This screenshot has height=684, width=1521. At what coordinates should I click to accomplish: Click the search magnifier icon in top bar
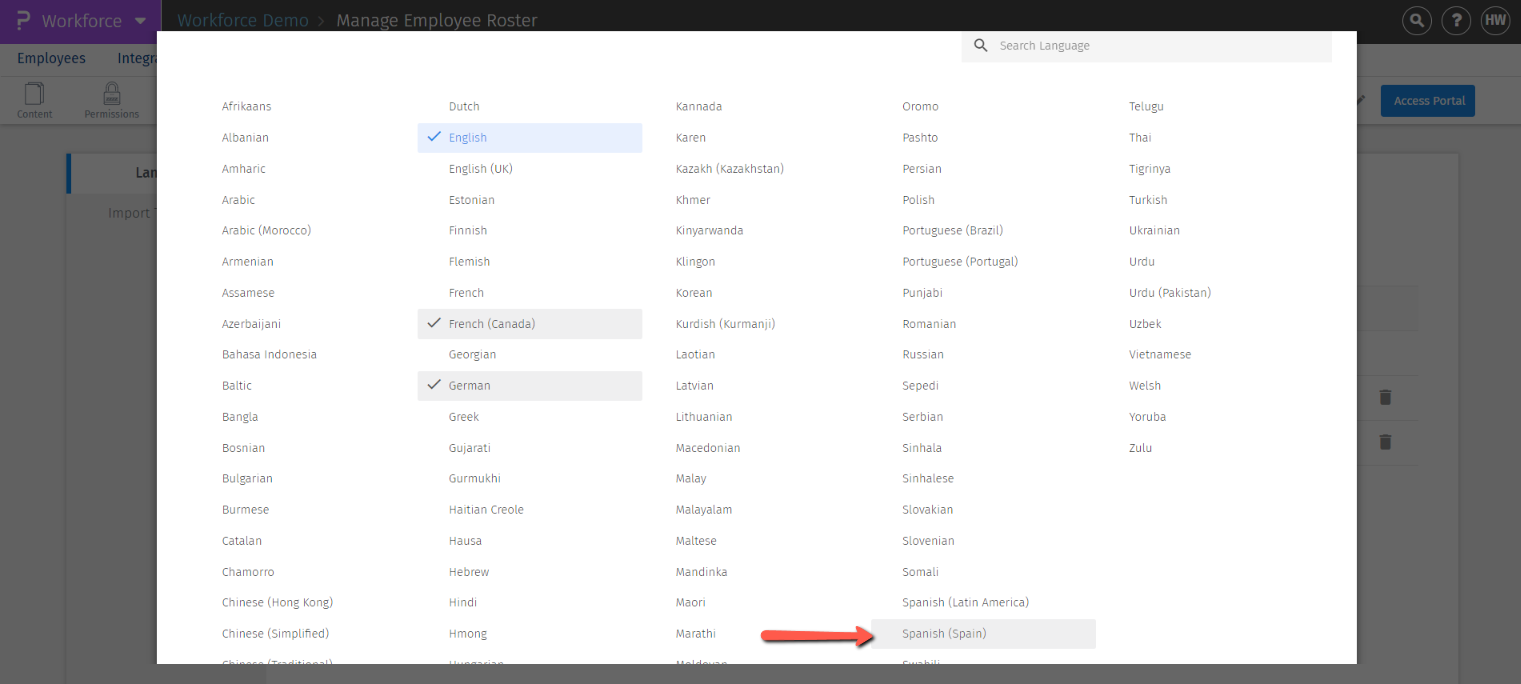pyautogui.click(x=1416, y=20)
